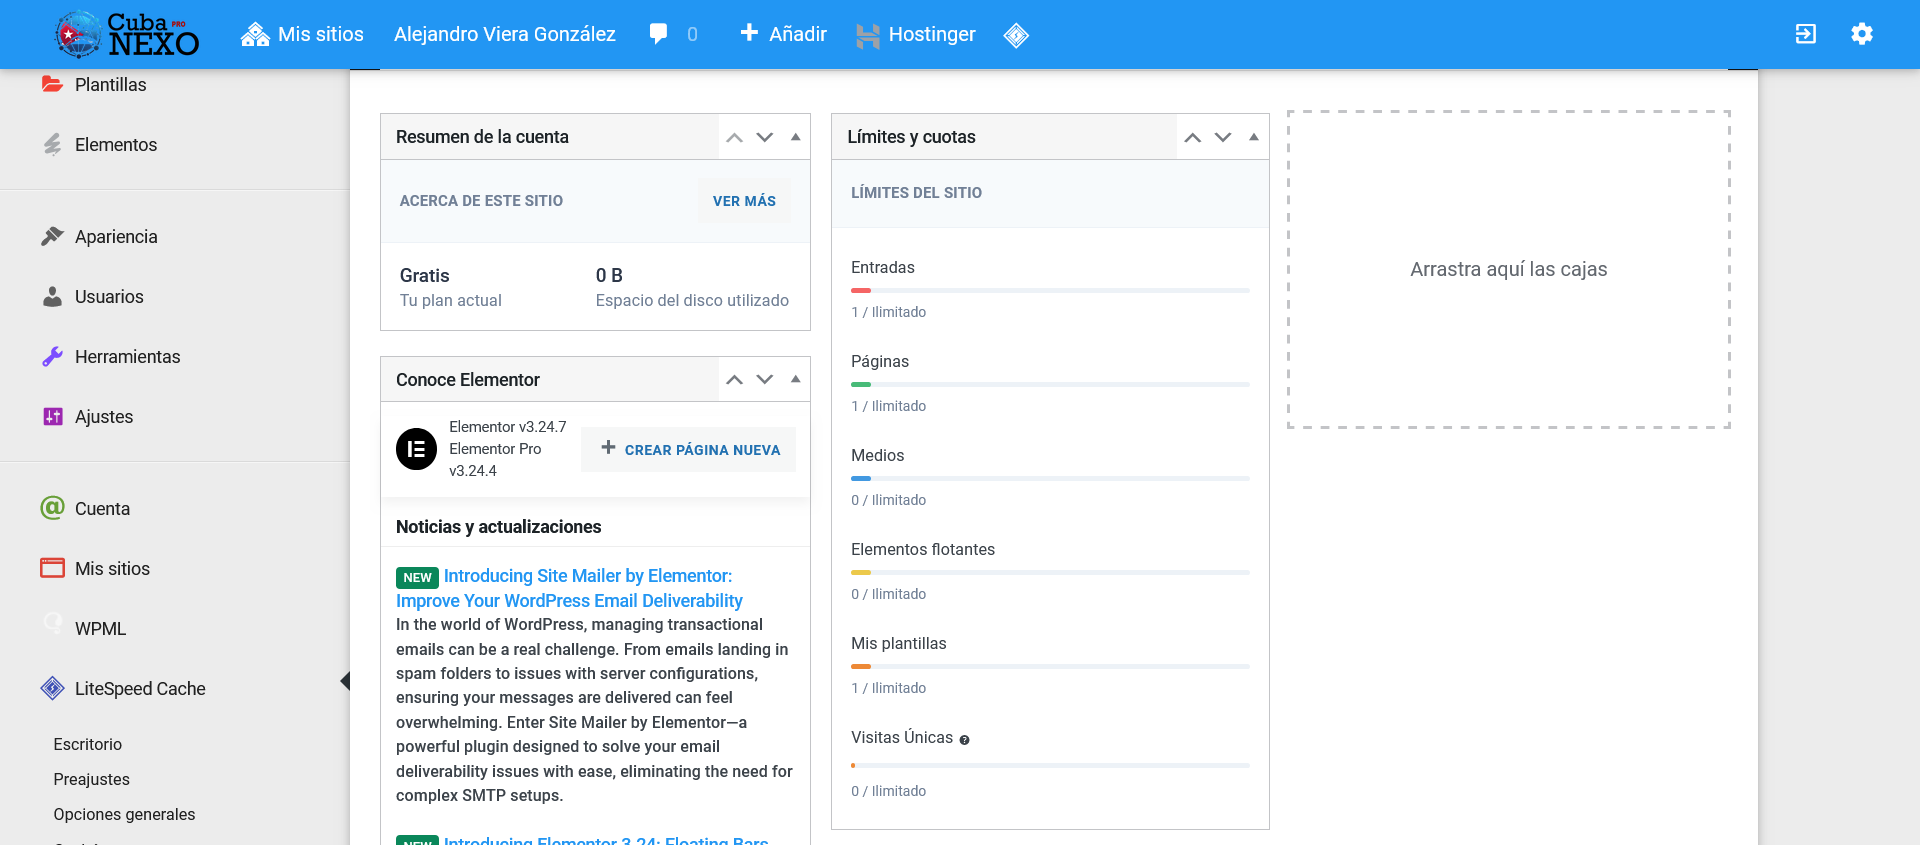This screenshot has width=1920, height=845.
Task: Open Alejandro Viera González site menu
Action: point(505,34)
